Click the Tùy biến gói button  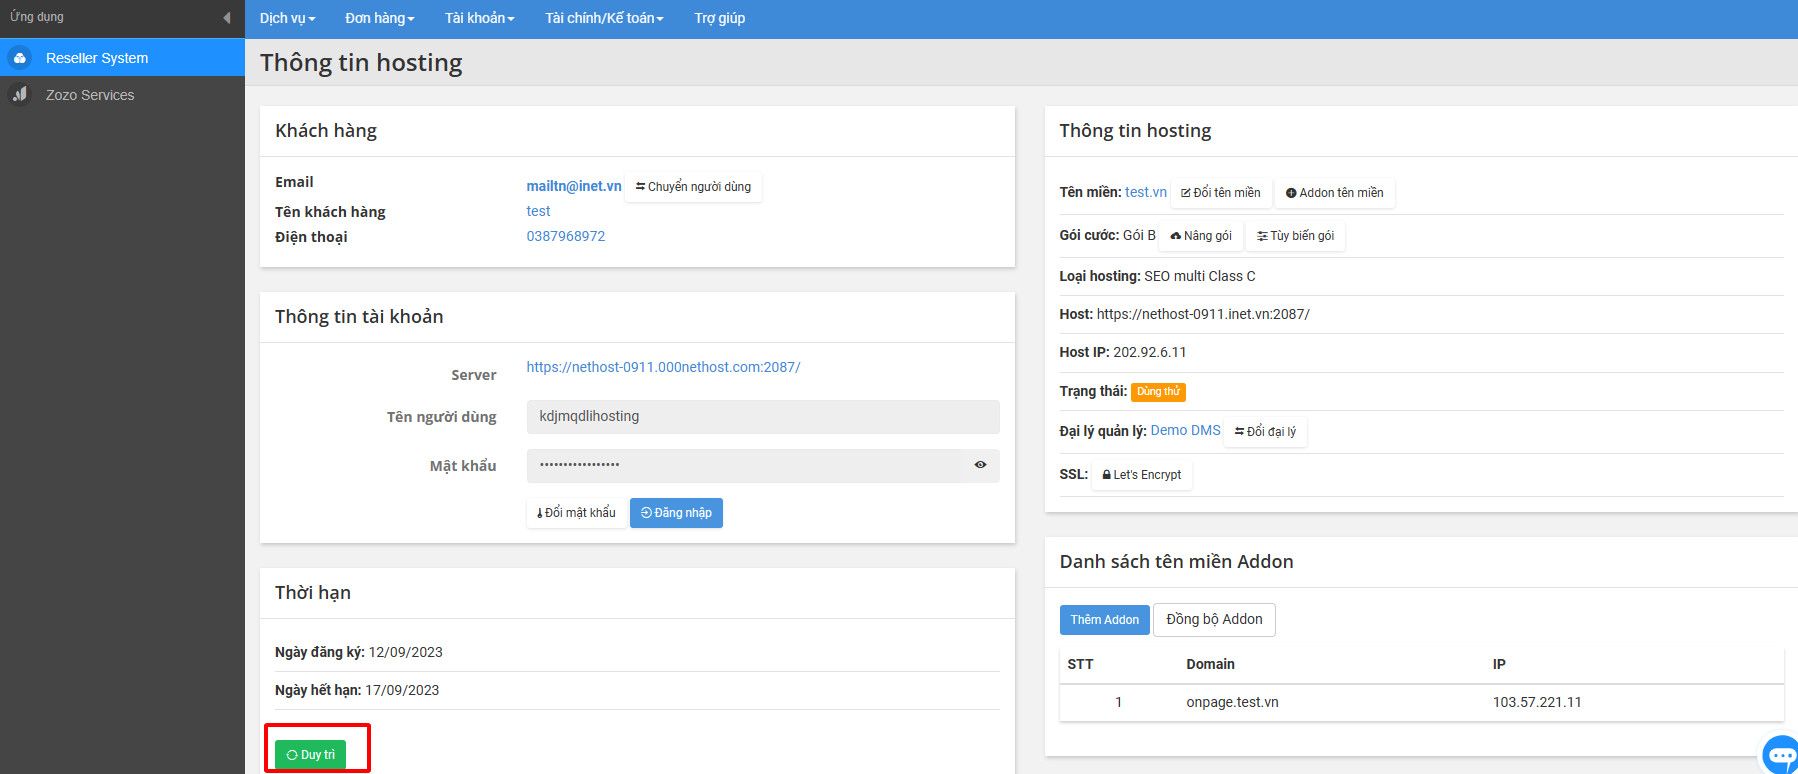1295,236
